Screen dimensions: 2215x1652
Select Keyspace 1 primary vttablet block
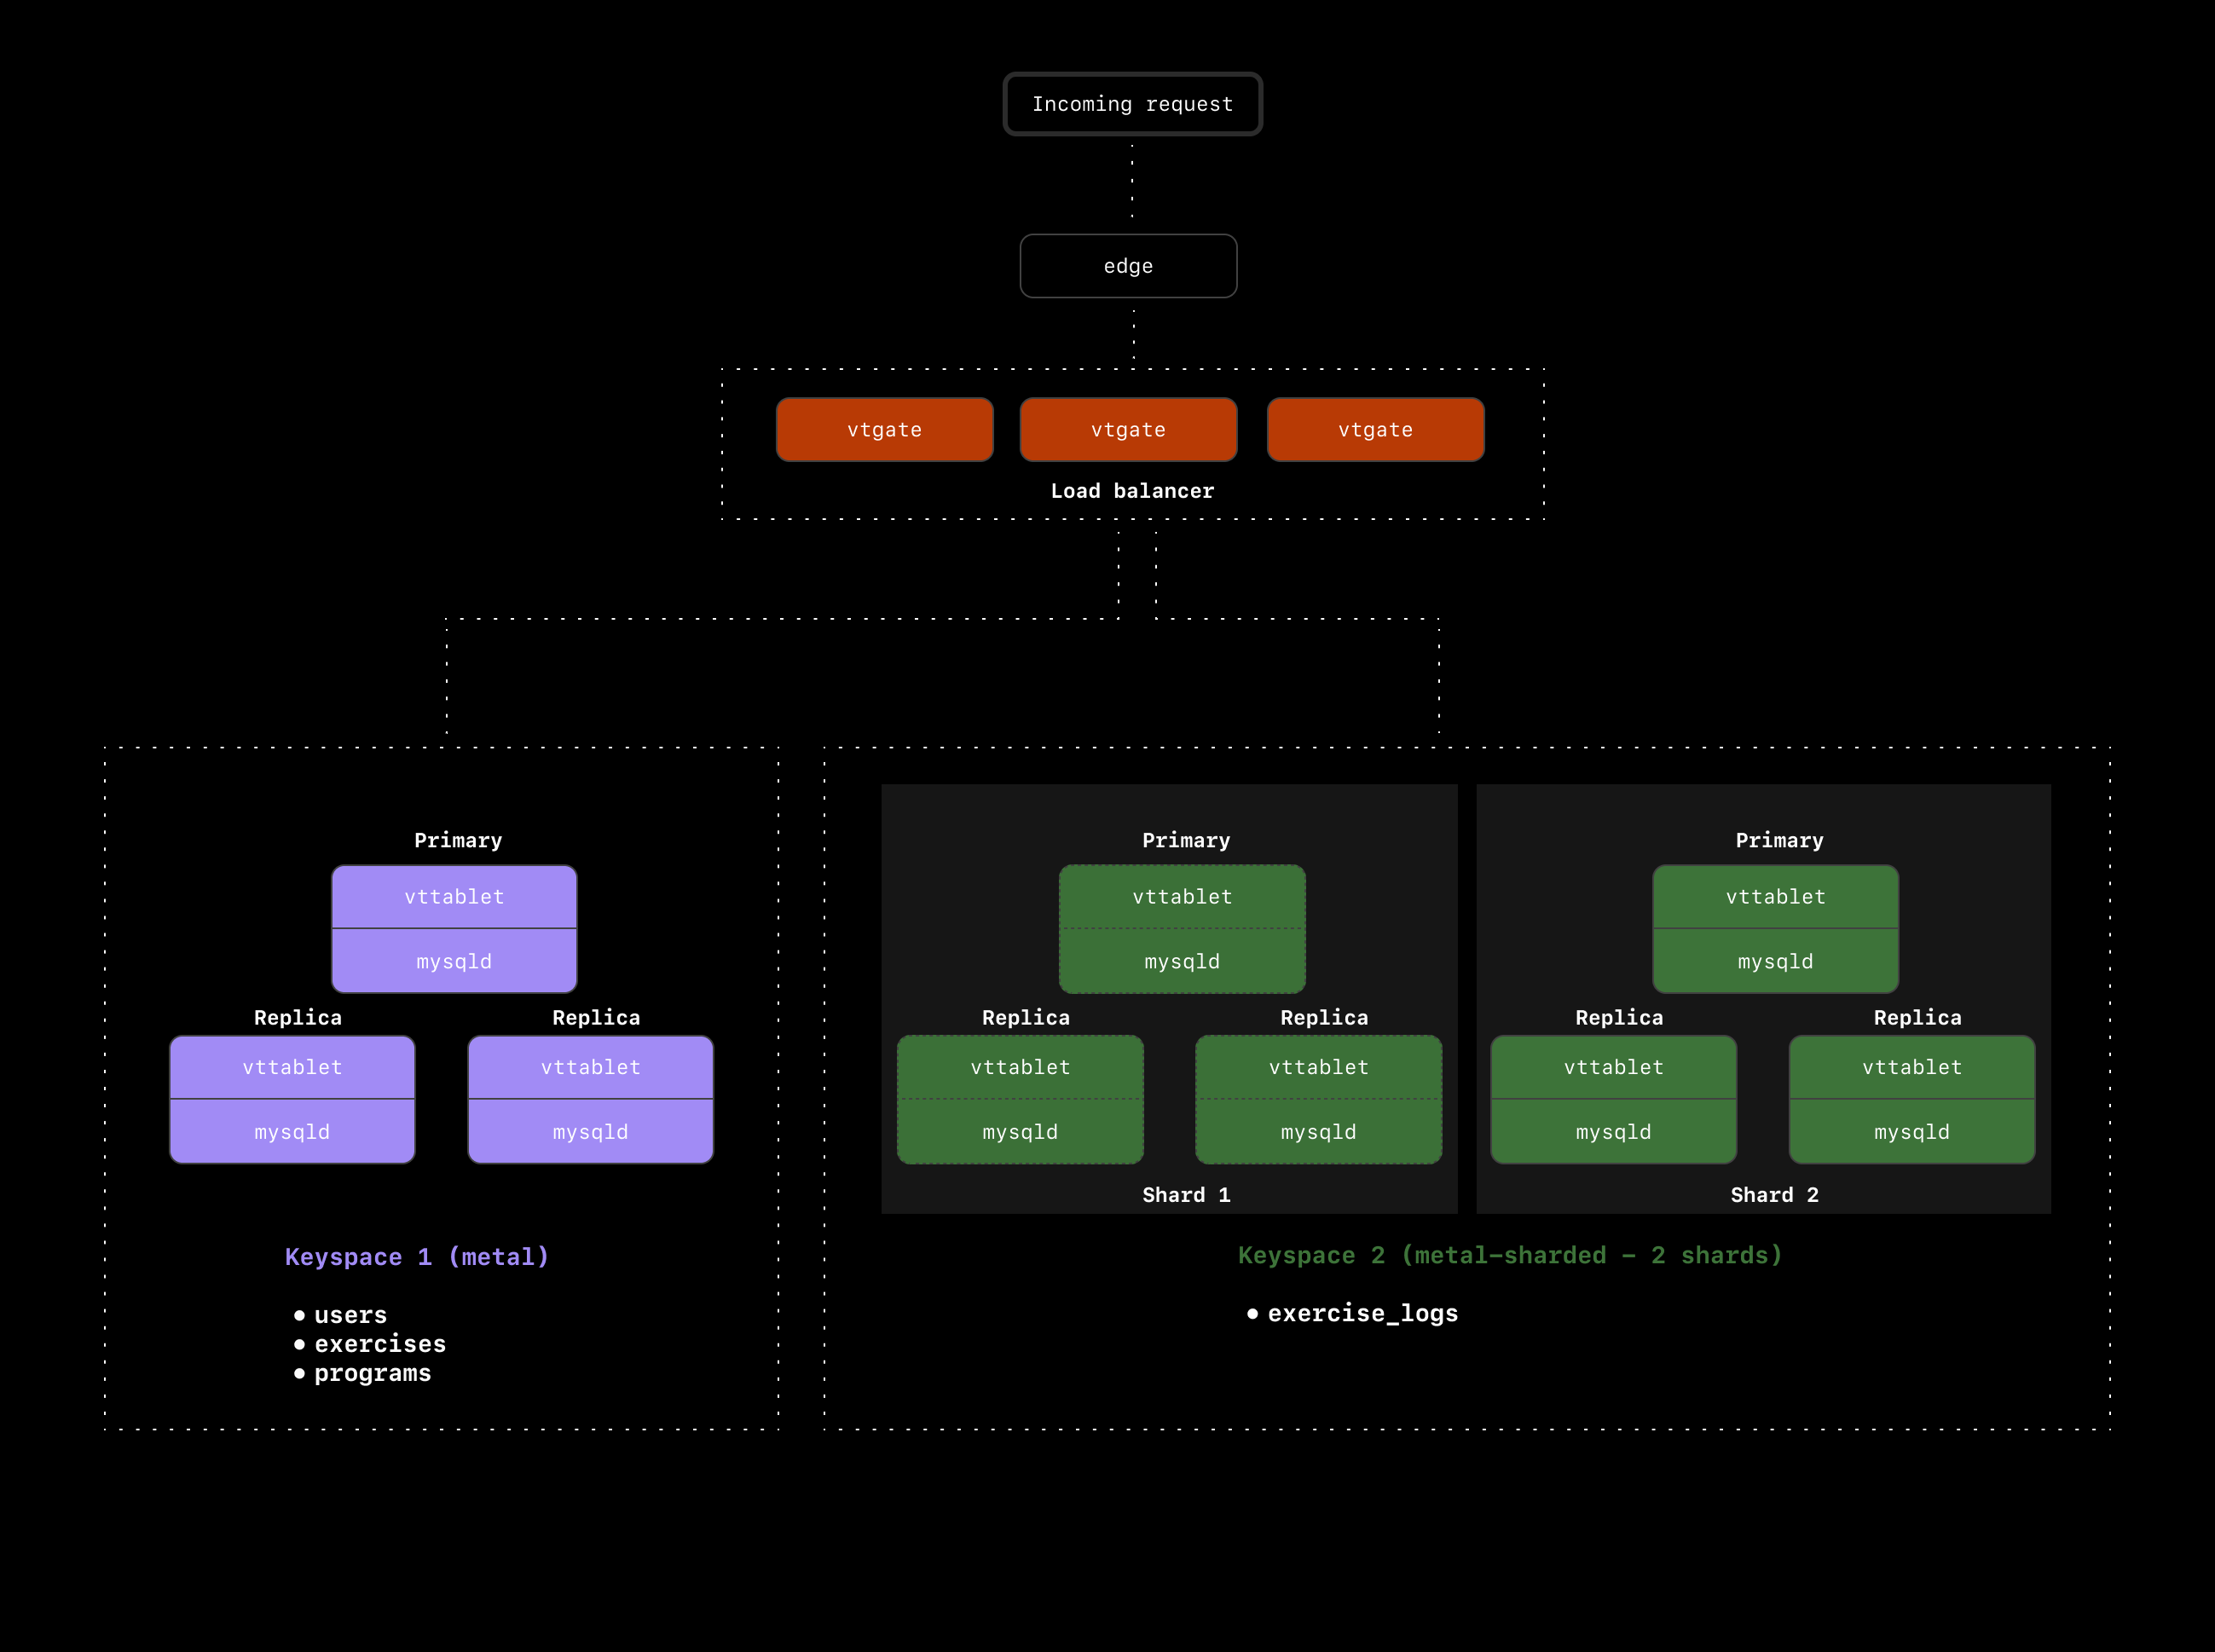454,897
